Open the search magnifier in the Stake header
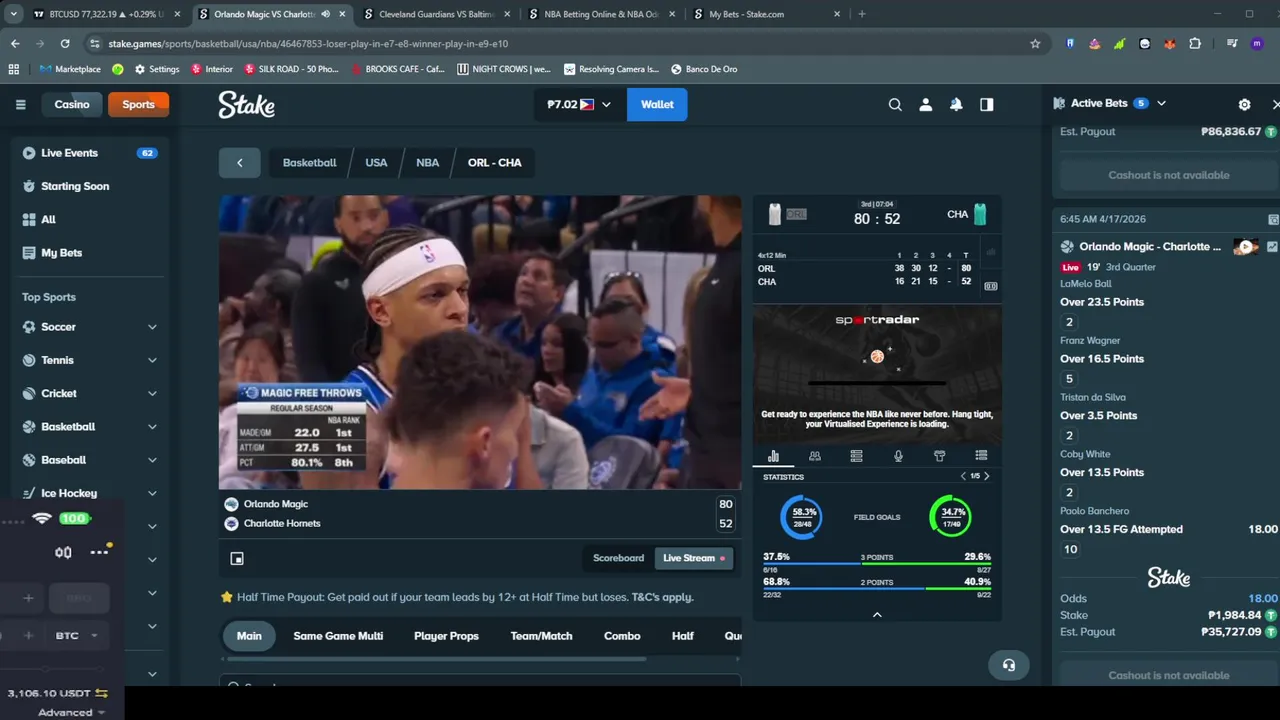This screenshot has width=1280, height=720. point(895,104)
